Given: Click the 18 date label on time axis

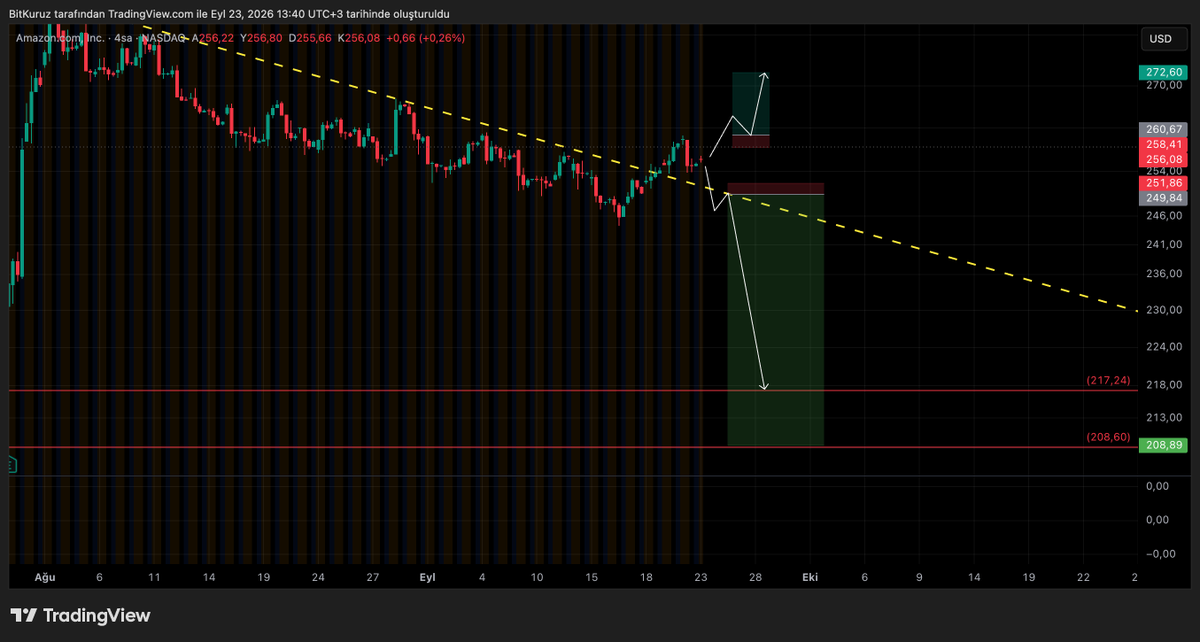Looking at the screenshot, I should point(646,578).
